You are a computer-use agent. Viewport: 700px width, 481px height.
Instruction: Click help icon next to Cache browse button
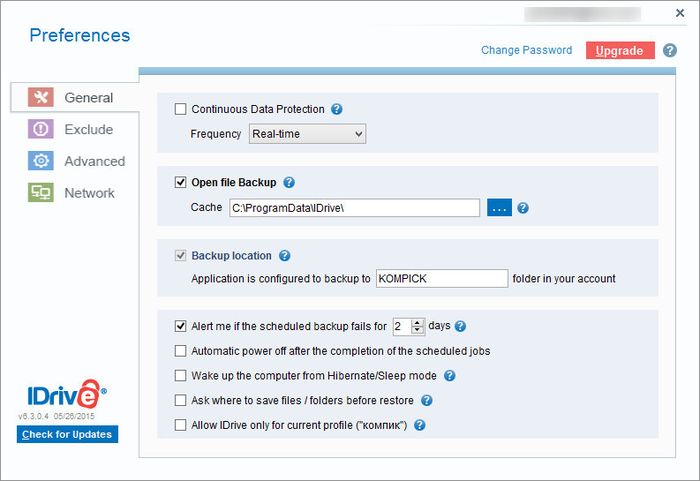[523, 208]
